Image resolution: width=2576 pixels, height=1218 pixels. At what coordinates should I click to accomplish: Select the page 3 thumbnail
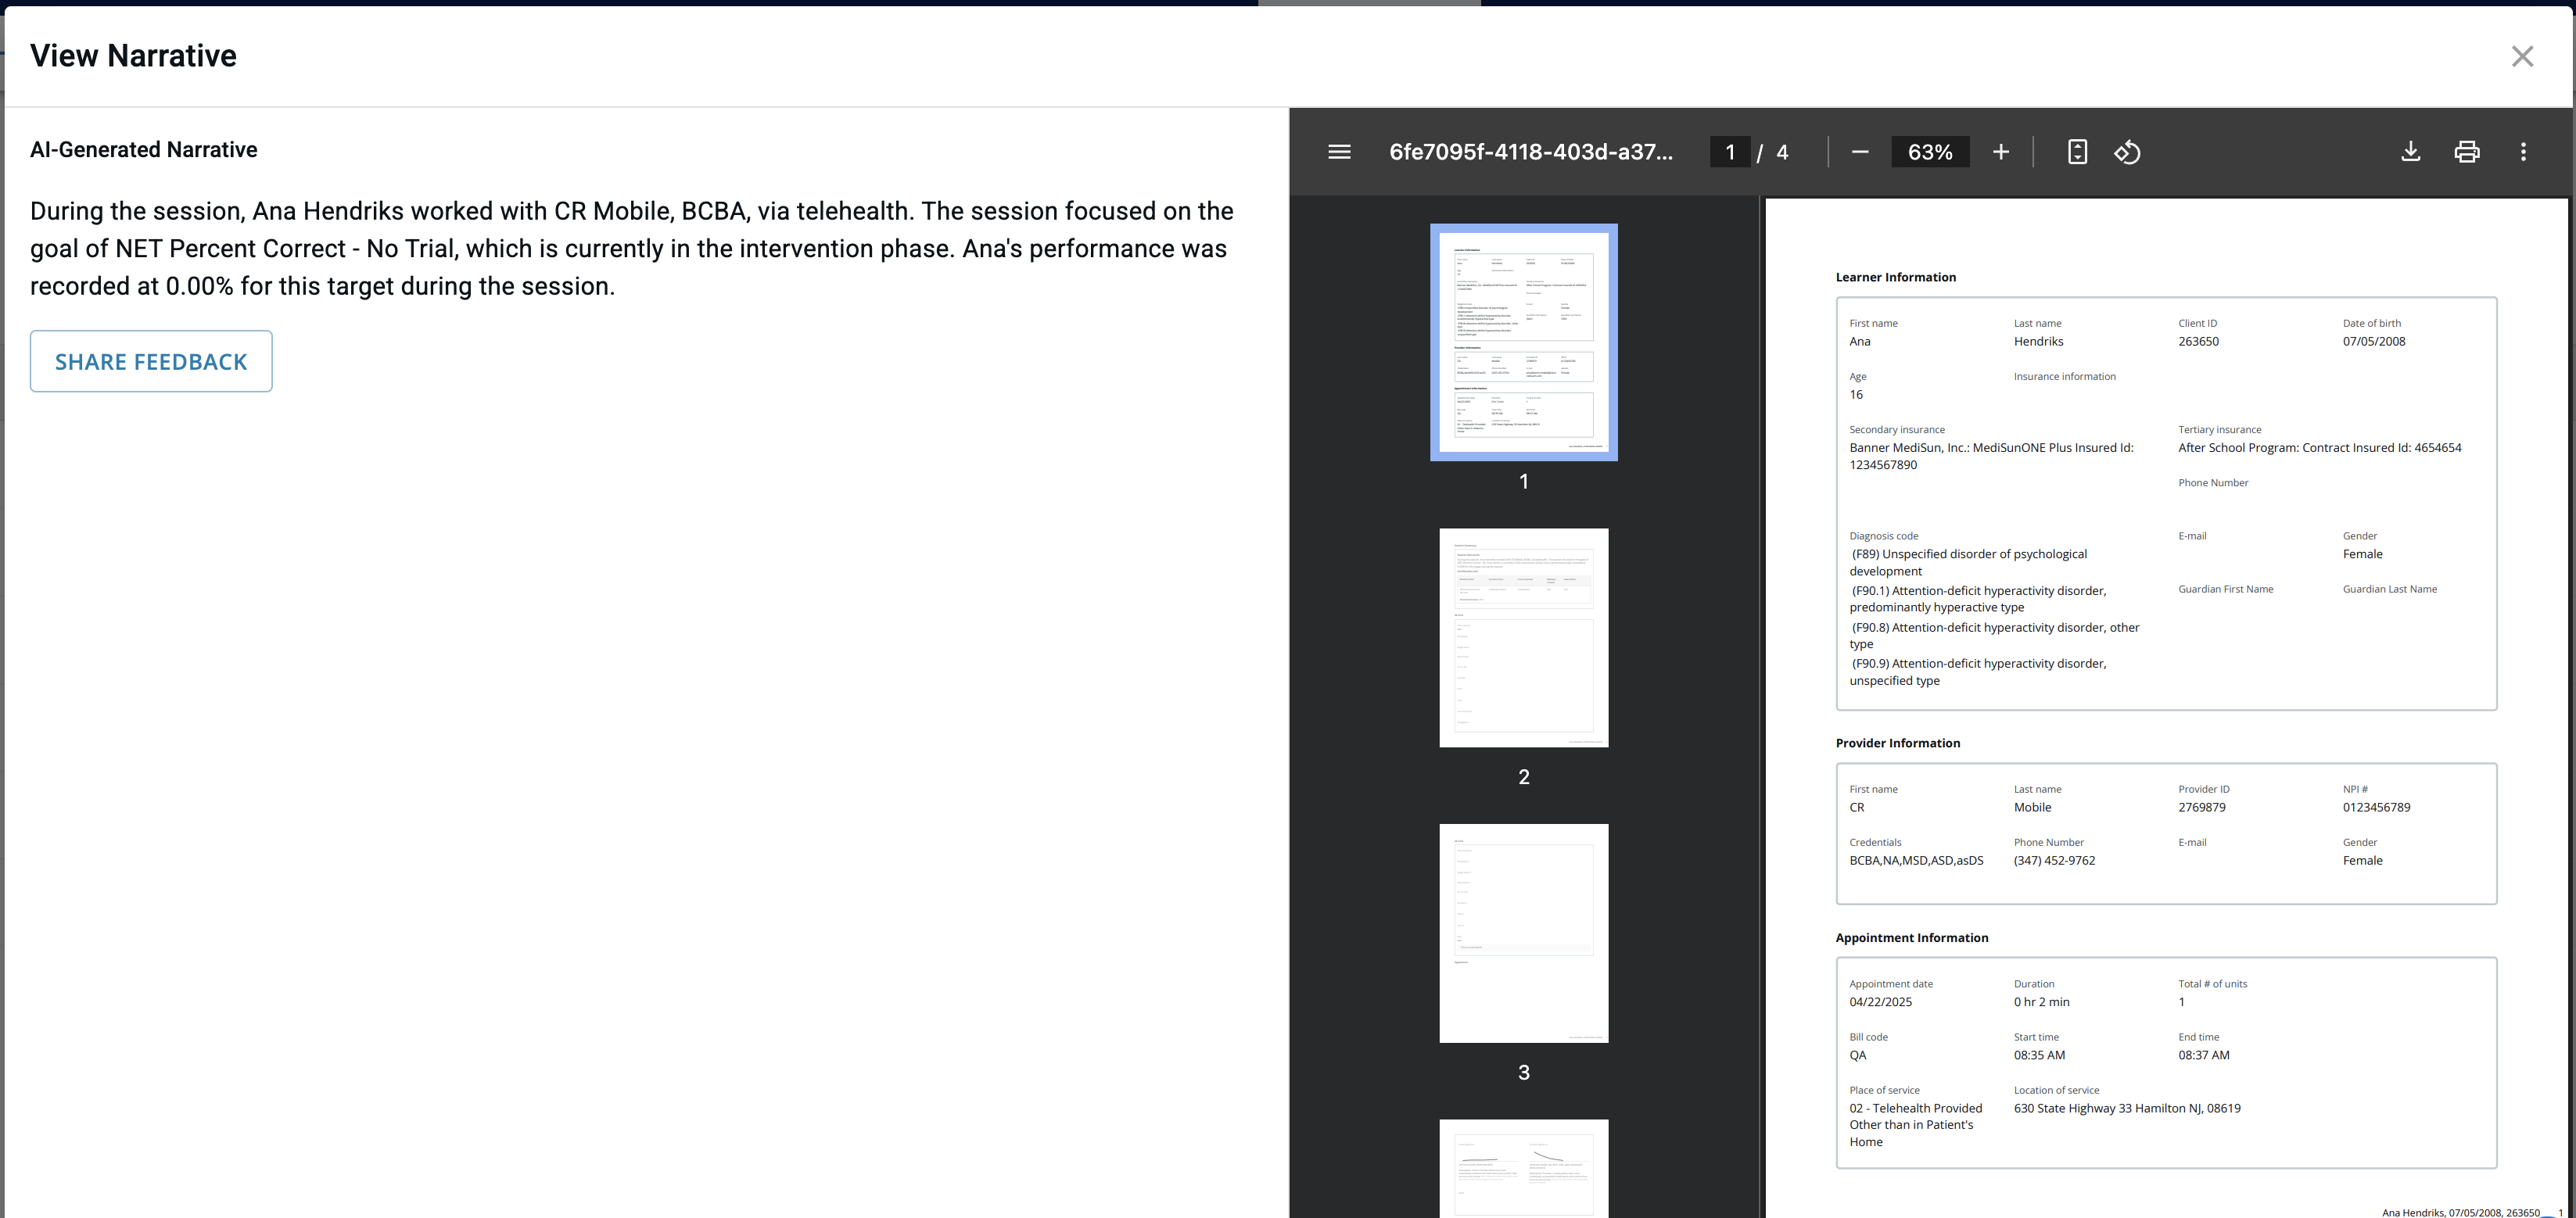1523,932
